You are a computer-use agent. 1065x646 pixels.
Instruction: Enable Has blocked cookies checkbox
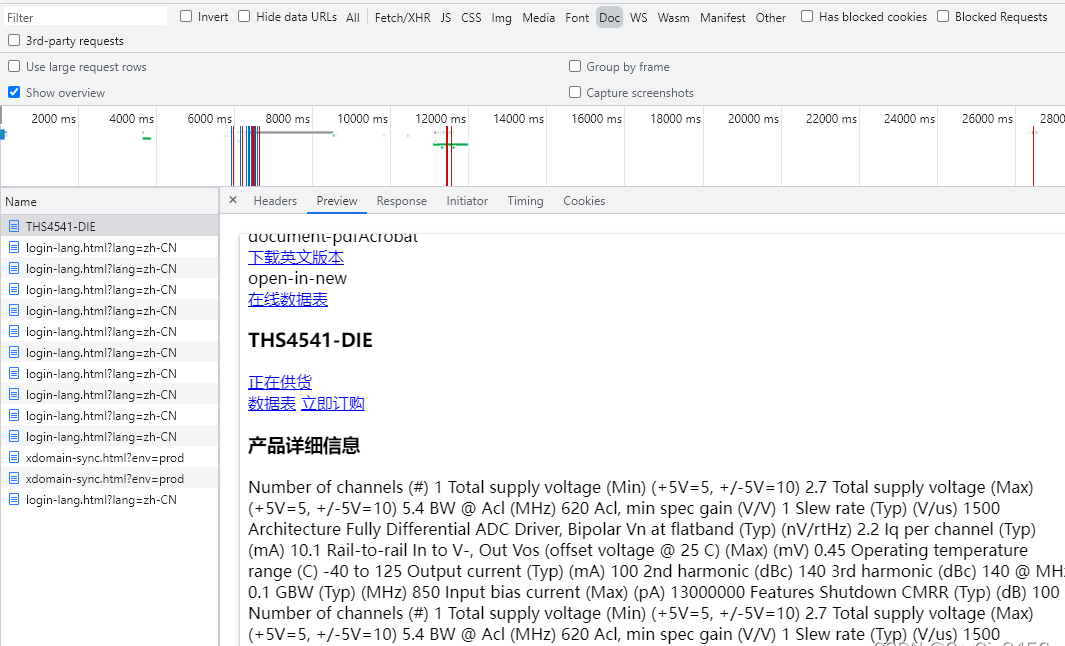pyautogui.click(x=807, y=16)
